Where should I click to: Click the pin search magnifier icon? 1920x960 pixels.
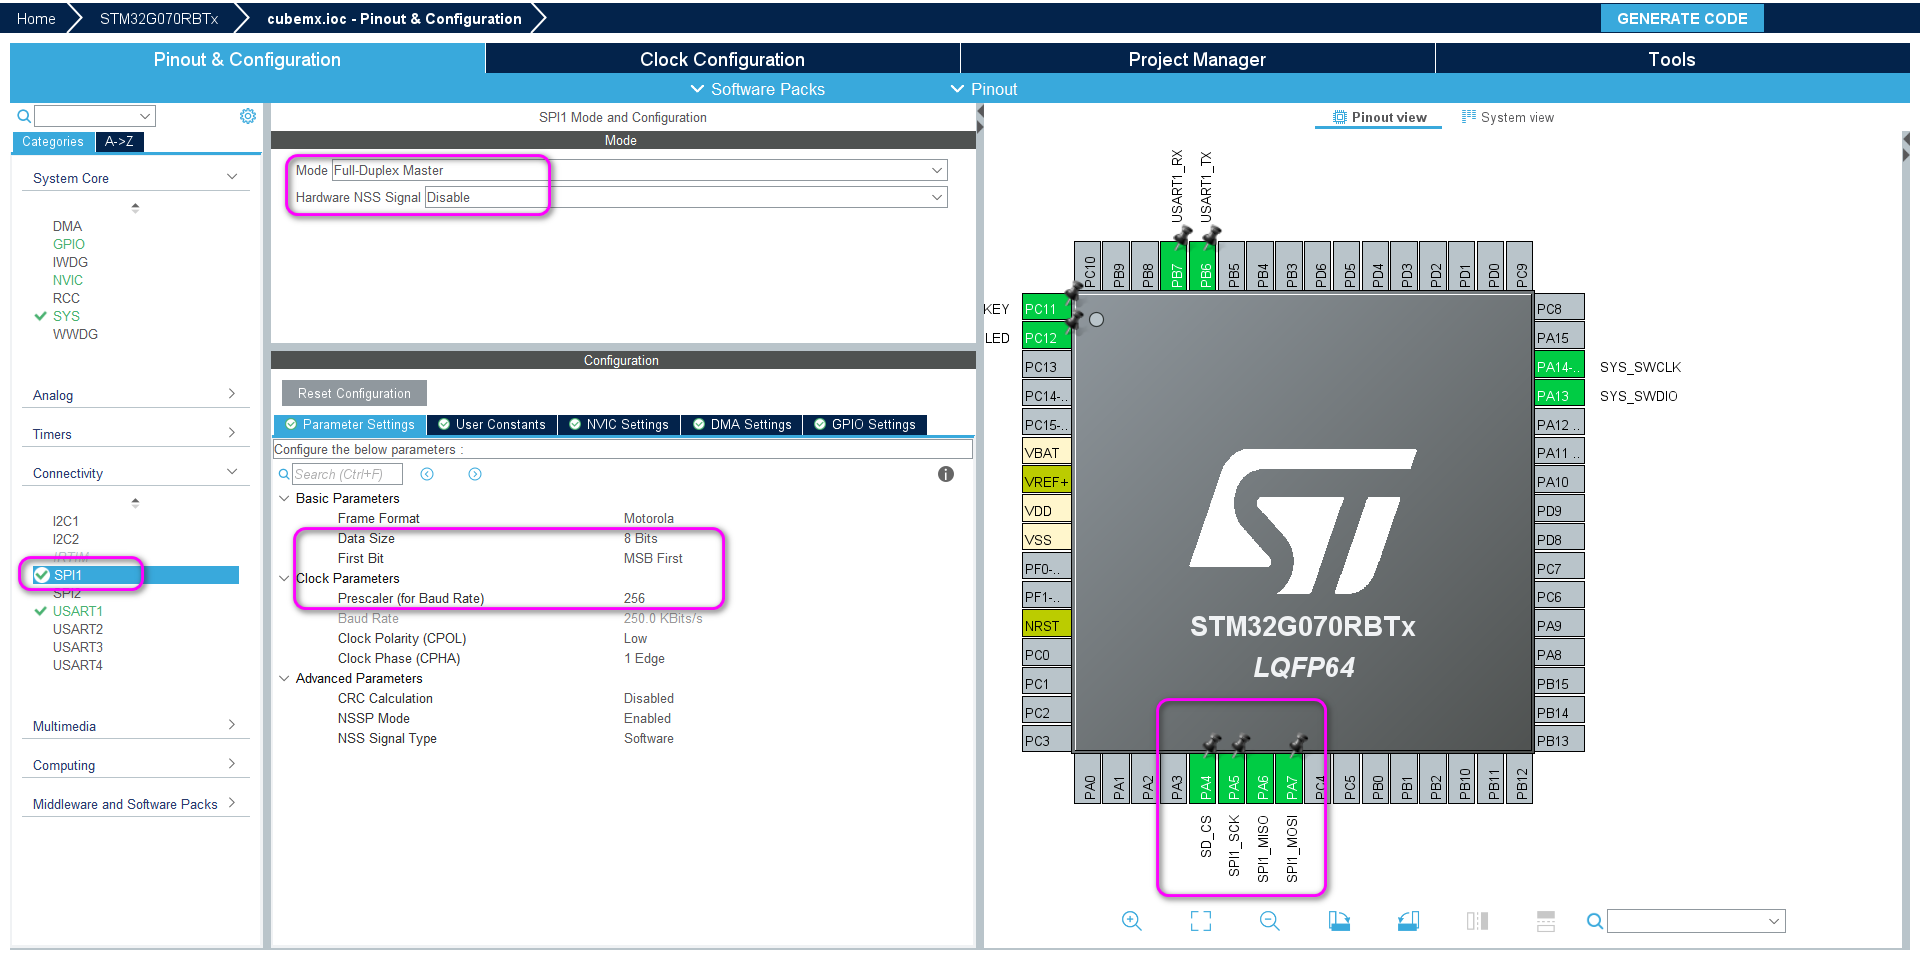(x=1595, y=921)
